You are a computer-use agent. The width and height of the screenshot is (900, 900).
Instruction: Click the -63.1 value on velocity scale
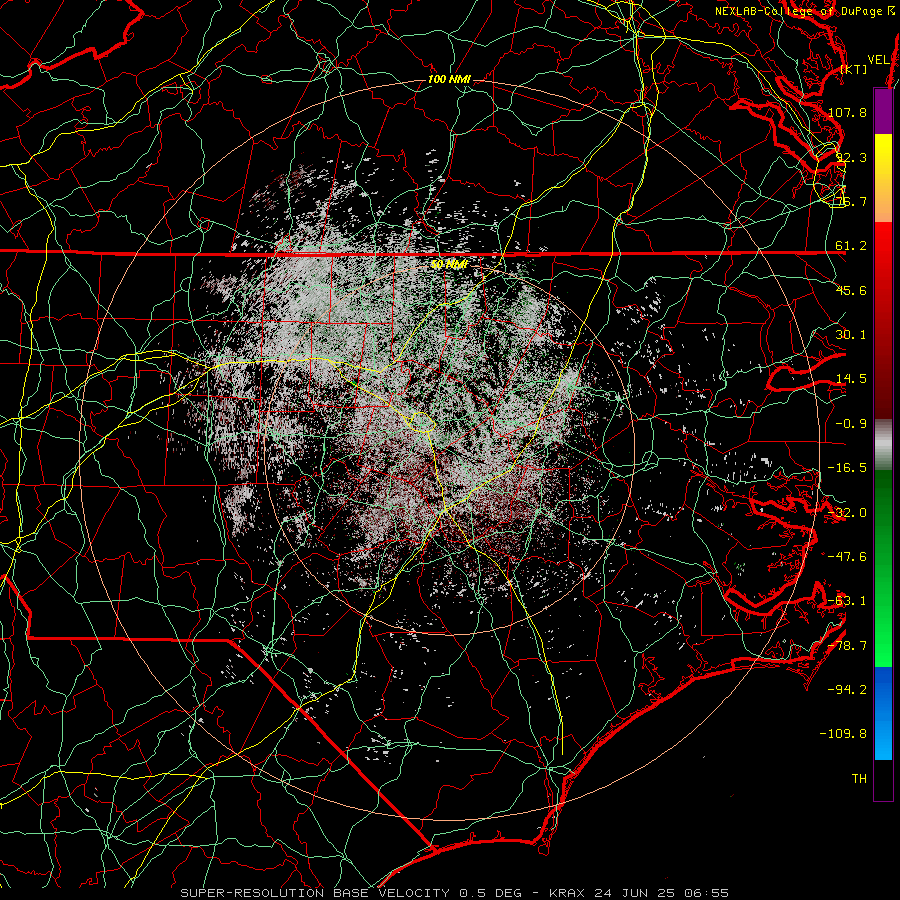point(847,601)
